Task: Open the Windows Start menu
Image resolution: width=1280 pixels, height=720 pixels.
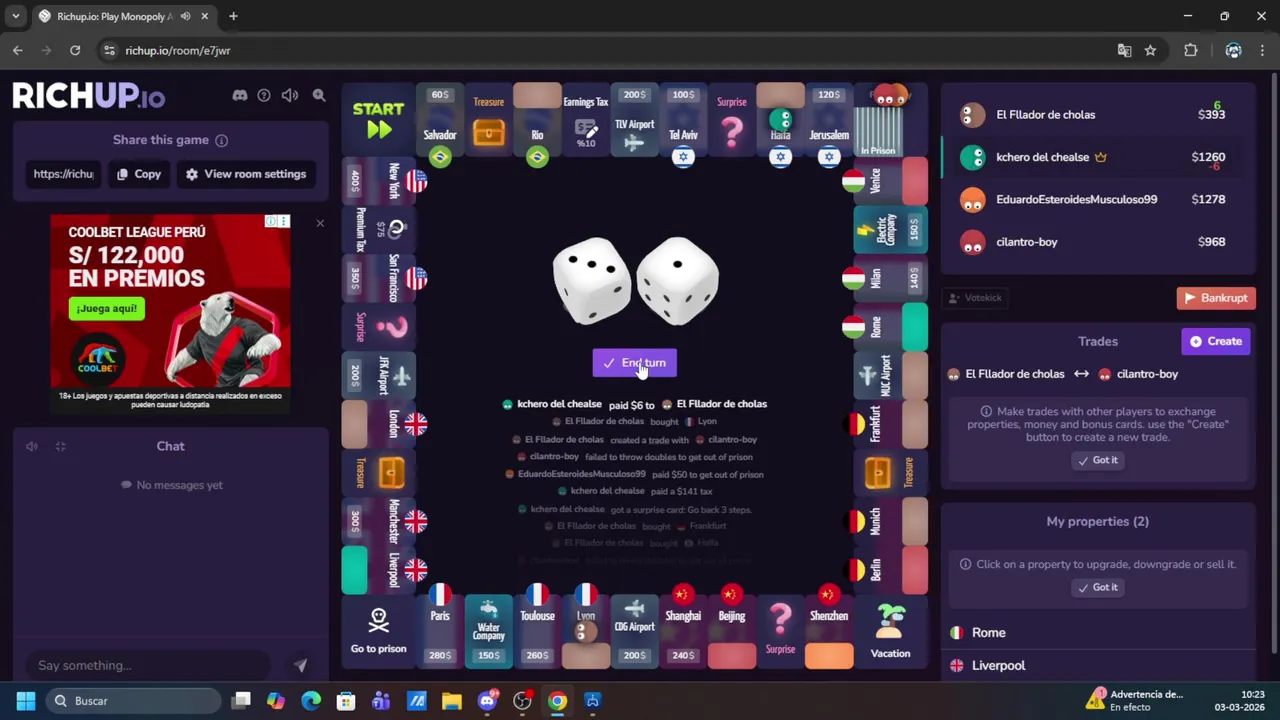Action: 26,701
